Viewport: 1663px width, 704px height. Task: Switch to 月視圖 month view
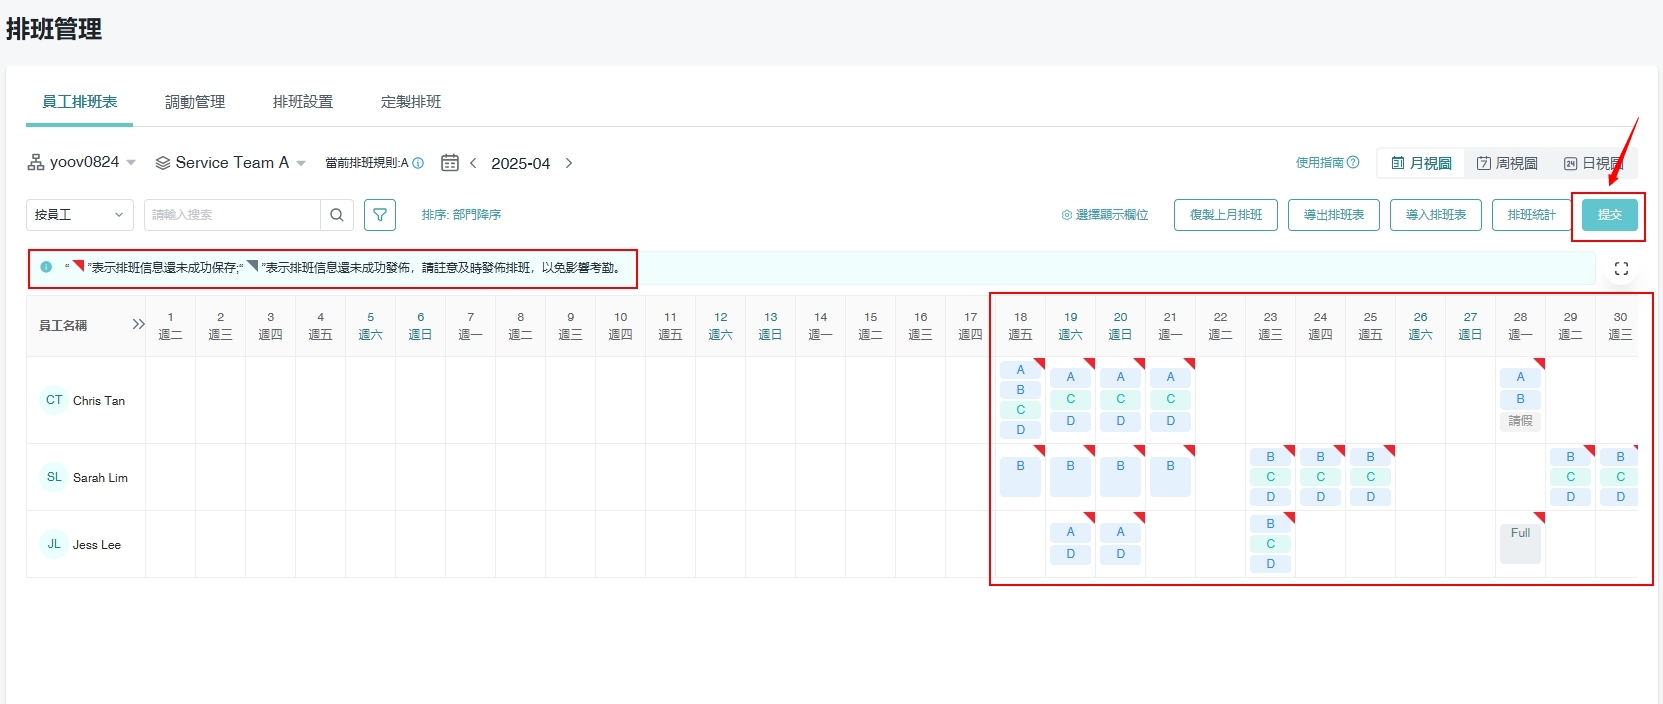tap(1421, 163)
